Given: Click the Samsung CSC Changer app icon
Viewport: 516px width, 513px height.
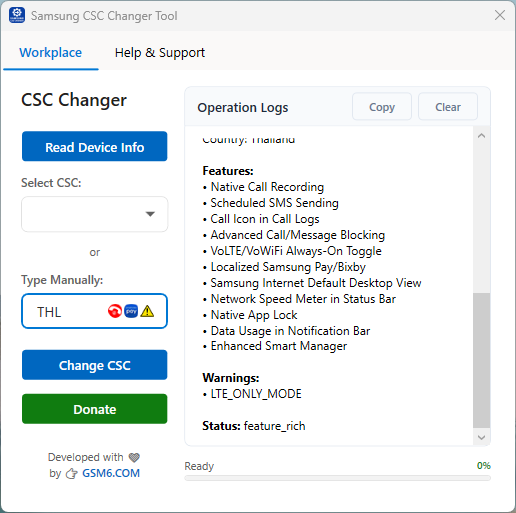Looking at the screenshot, I should (x=17, y=15).
